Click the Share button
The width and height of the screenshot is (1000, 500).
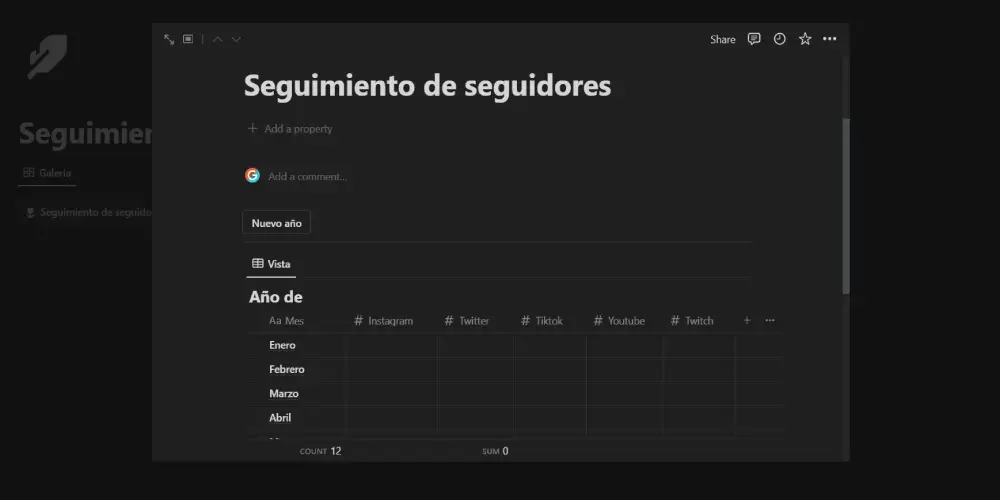tap(722, 39)
